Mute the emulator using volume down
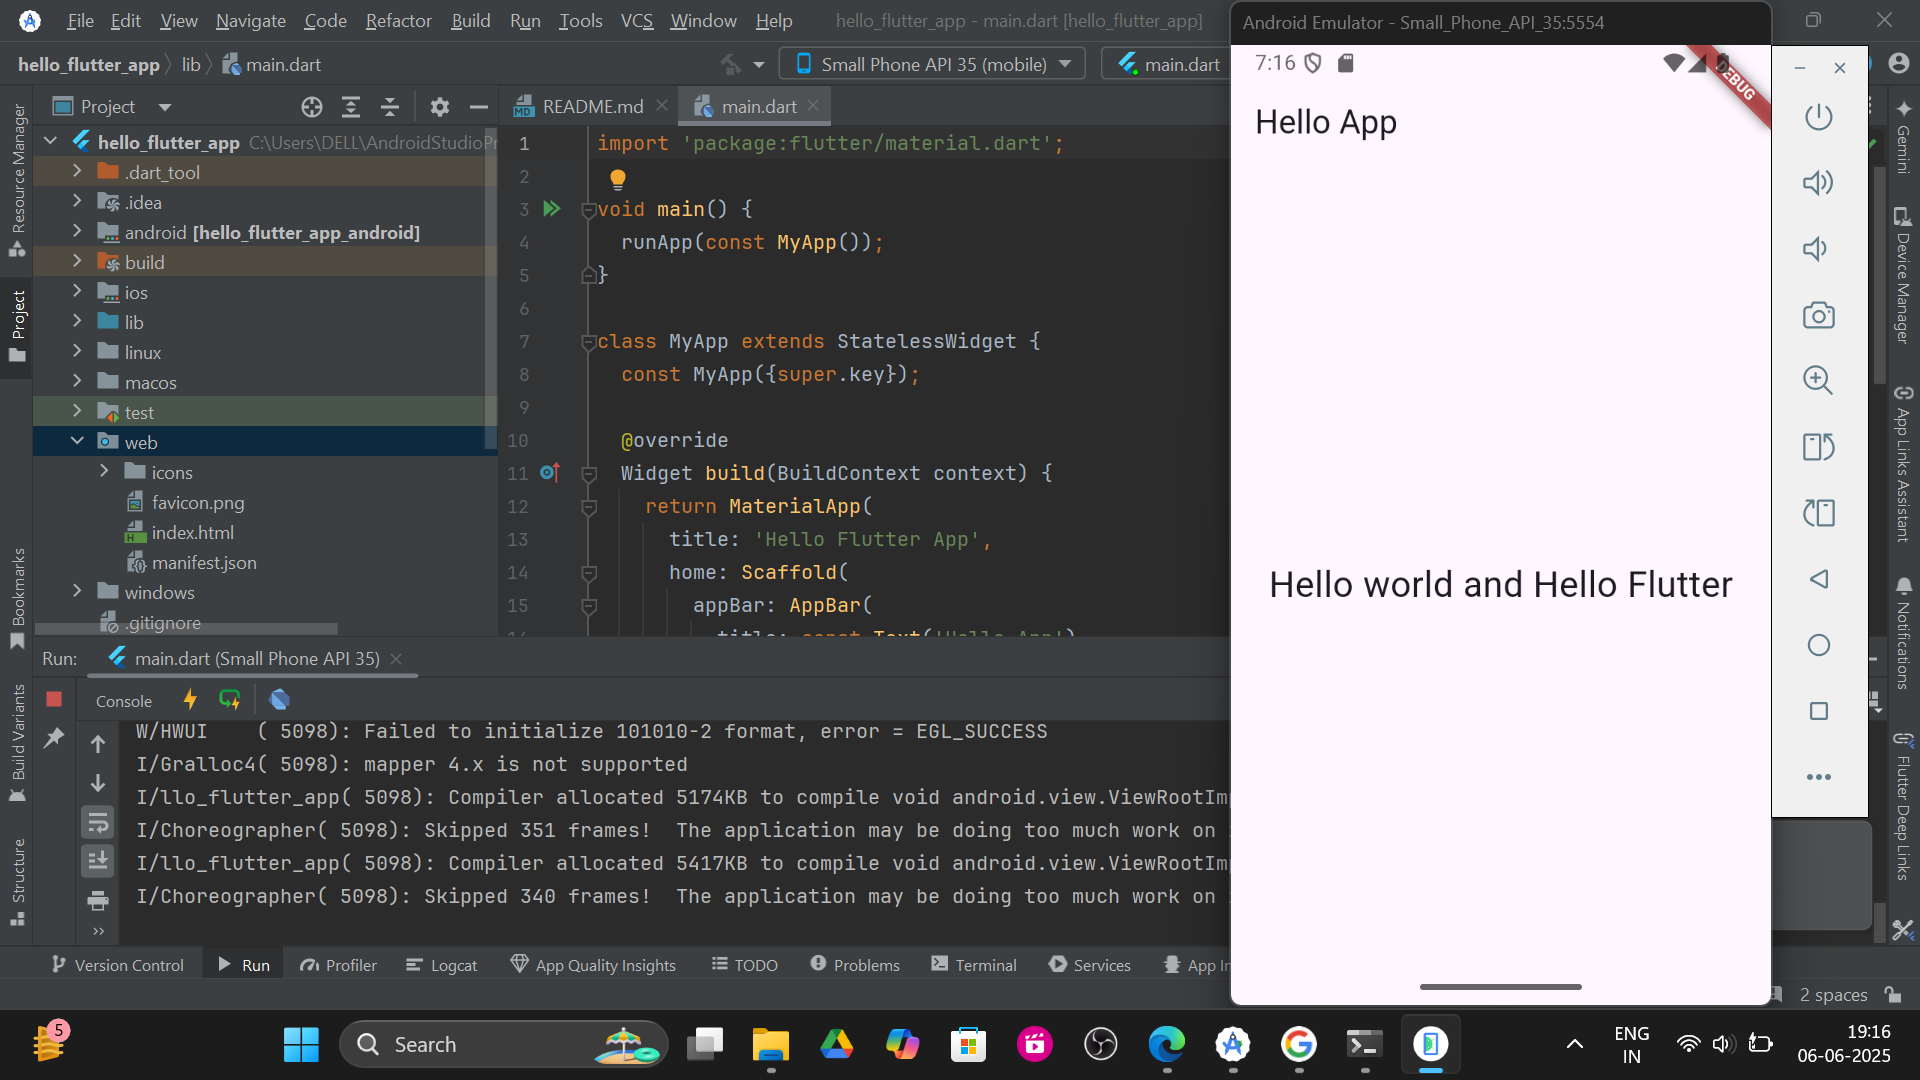This screenshot has width=1920, height=1080. click(1818, 248)
